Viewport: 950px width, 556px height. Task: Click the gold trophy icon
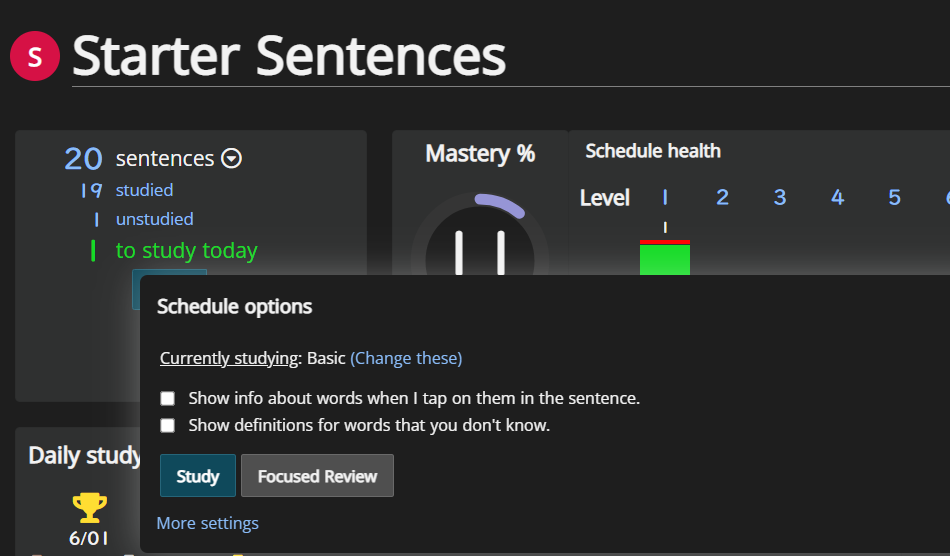click(90, 508)
